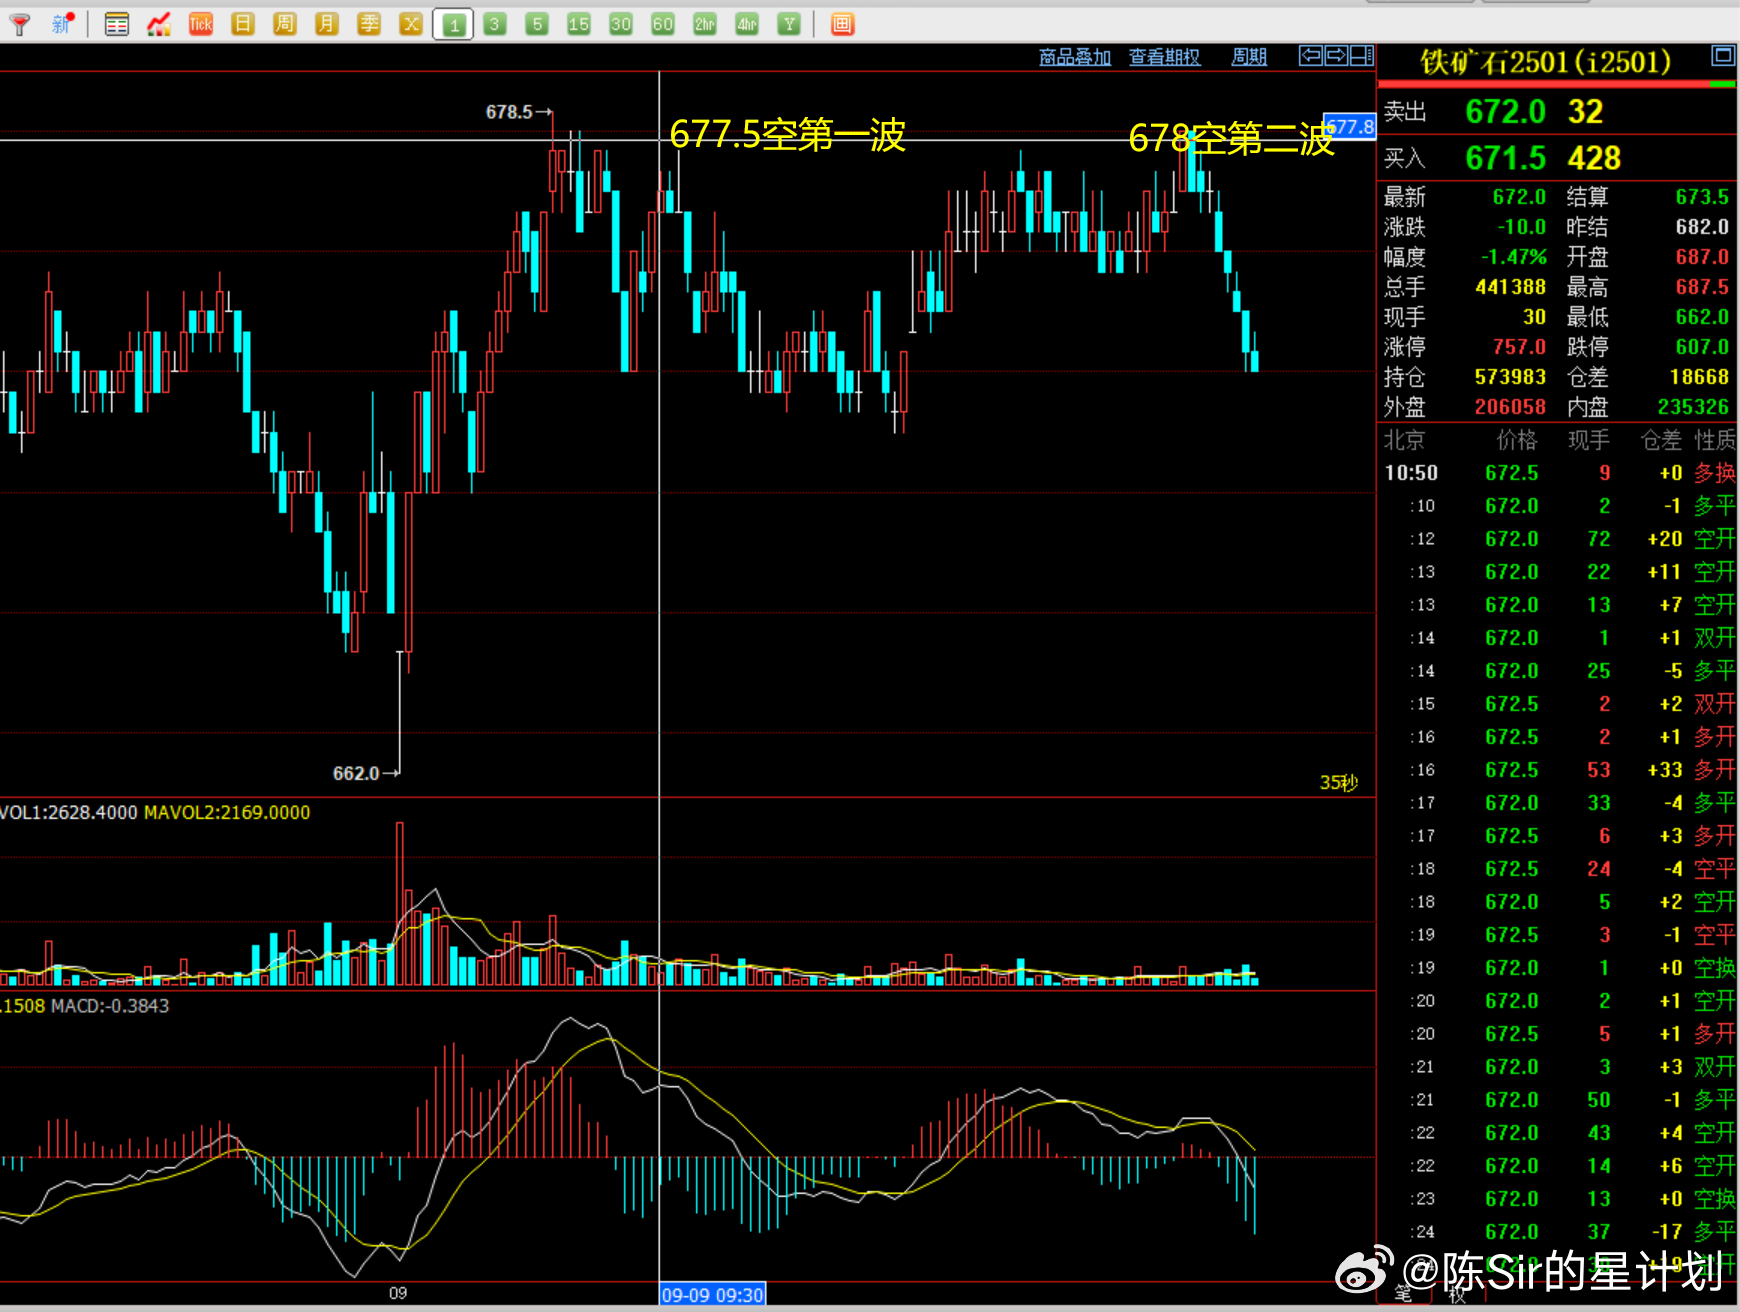Viewport: 1740px width, 1312px height.
Task: Click the 商品叠加 link
Action: pyautogui.click(x=1075, y=57)
